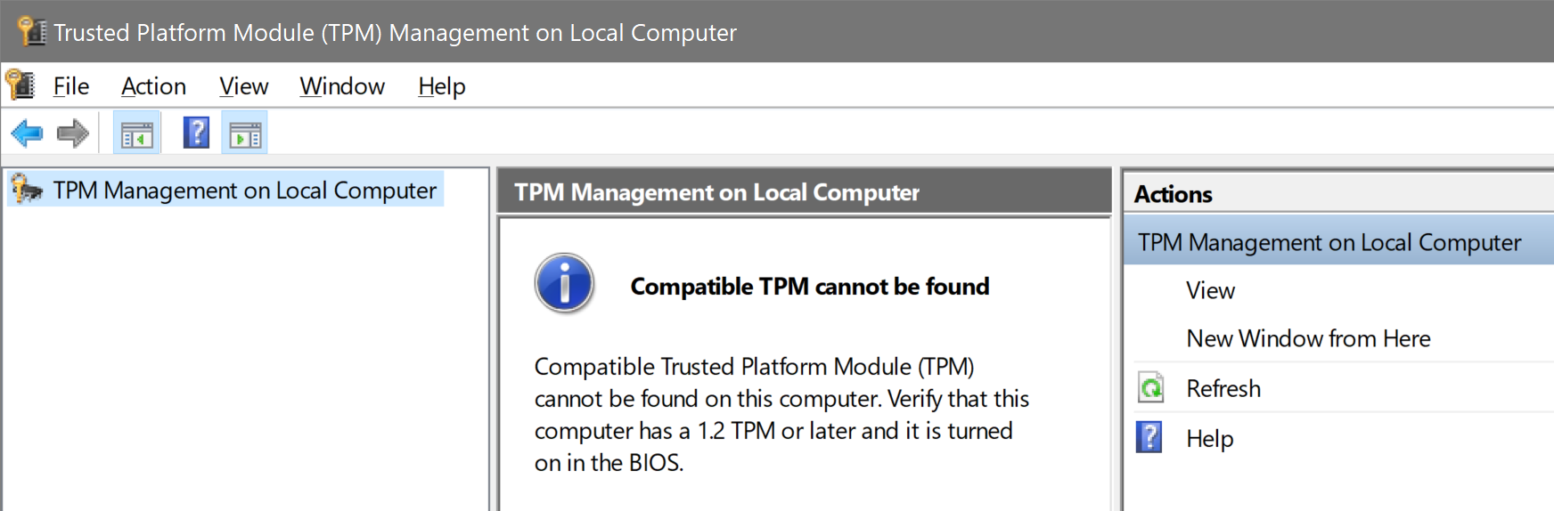Click the TPM key icon in the title bar

pos(31,32)
